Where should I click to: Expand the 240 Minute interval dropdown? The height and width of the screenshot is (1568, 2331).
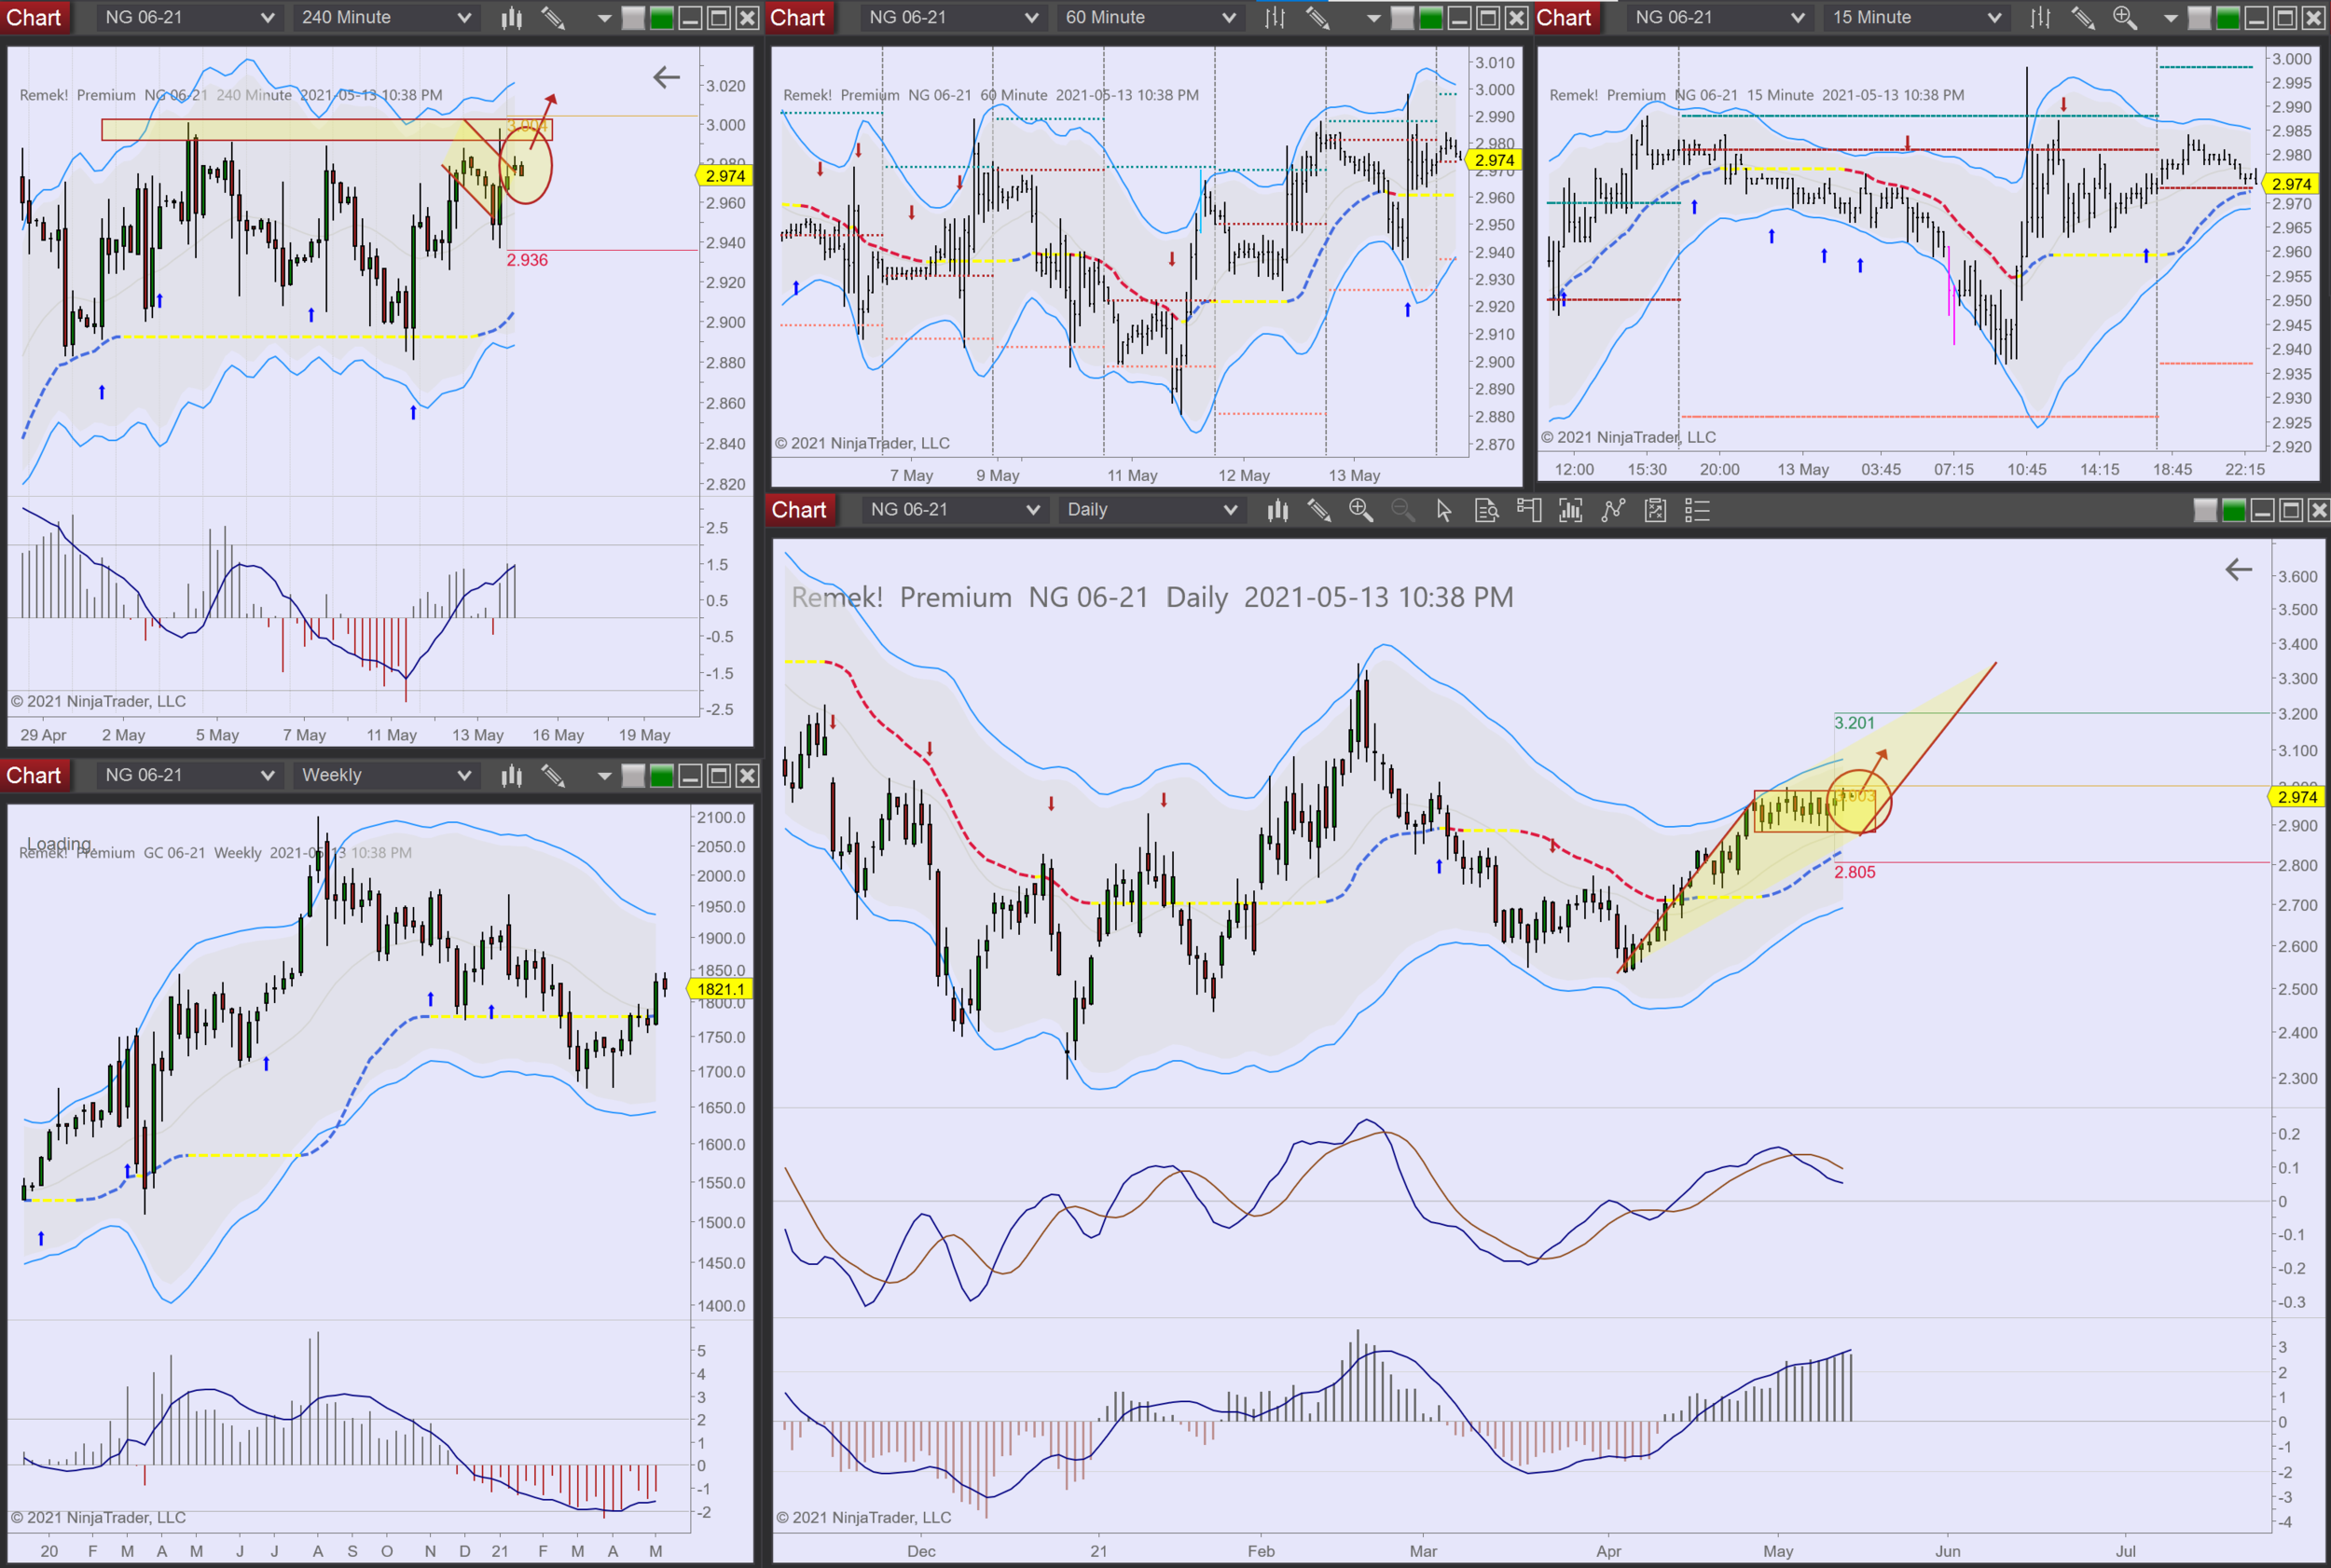(x=385, y=17)
